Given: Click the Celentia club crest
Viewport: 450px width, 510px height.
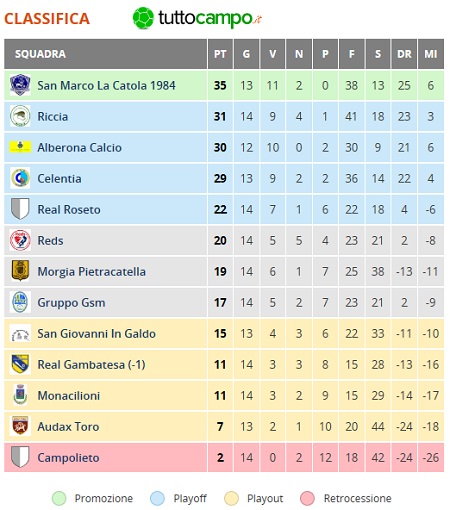Looking at the screenshot, I should (x=20, y=178).
